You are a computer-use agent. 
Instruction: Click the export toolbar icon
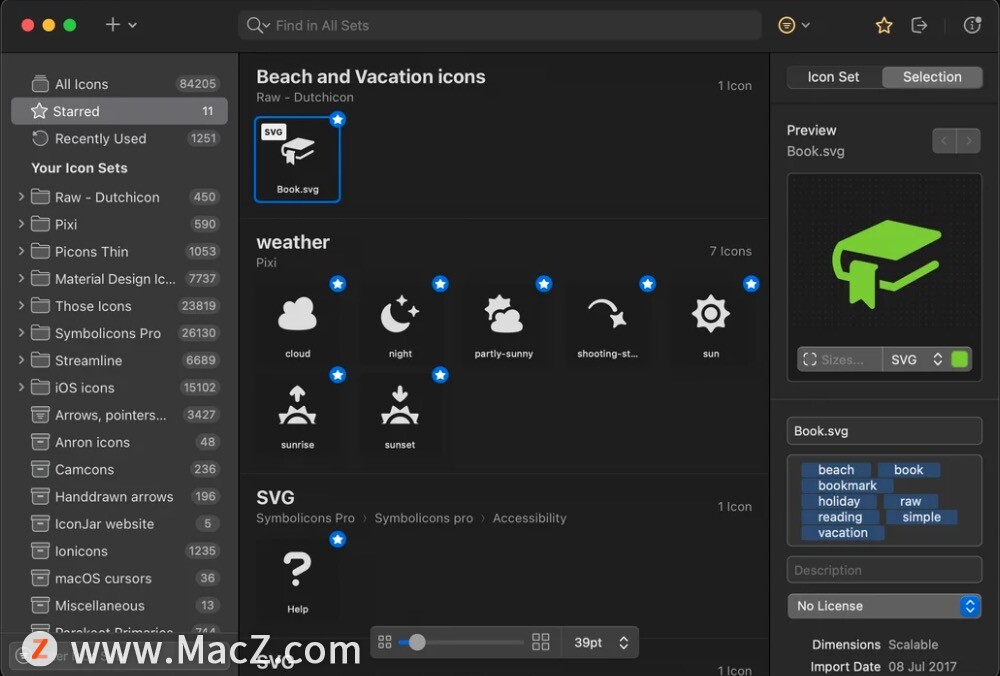click(919, 26)
